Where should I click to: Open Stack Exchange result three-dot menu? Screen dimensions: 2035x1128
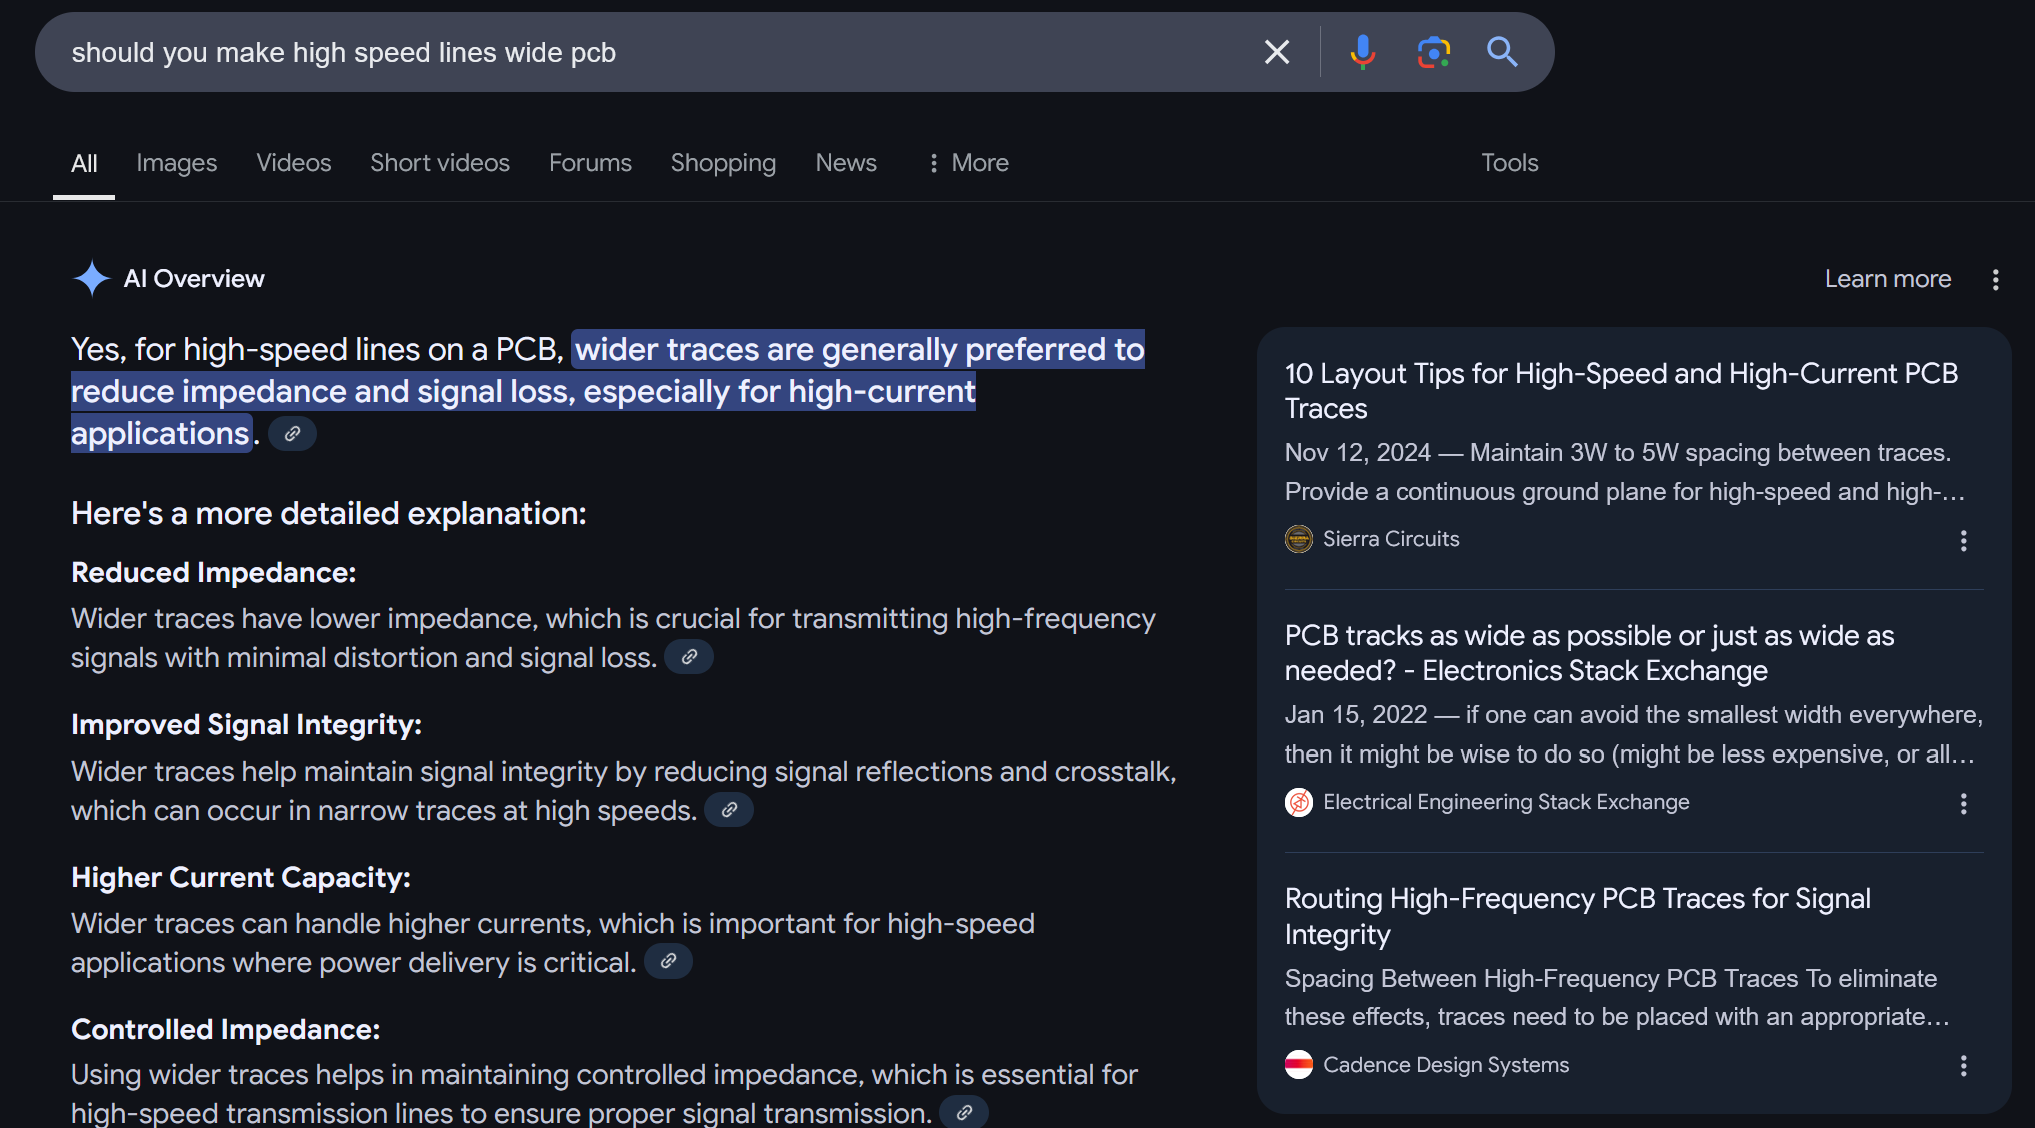1963,804
